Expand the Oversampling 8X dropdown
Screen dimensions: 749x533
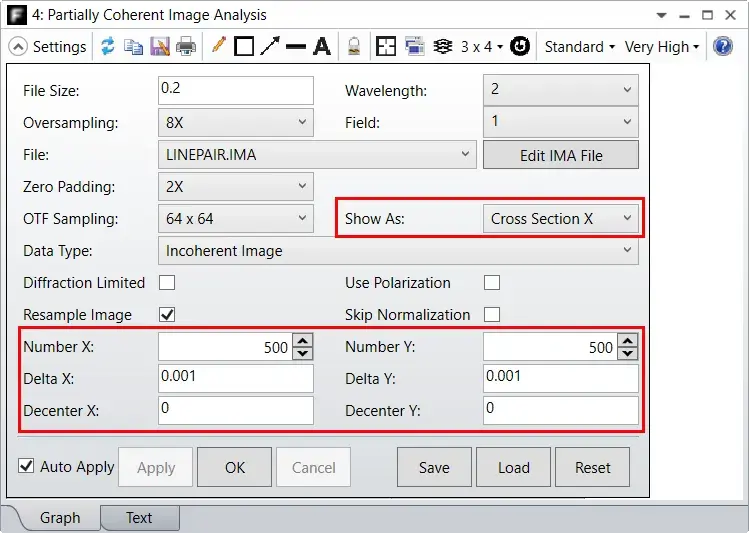coord(235,123)
